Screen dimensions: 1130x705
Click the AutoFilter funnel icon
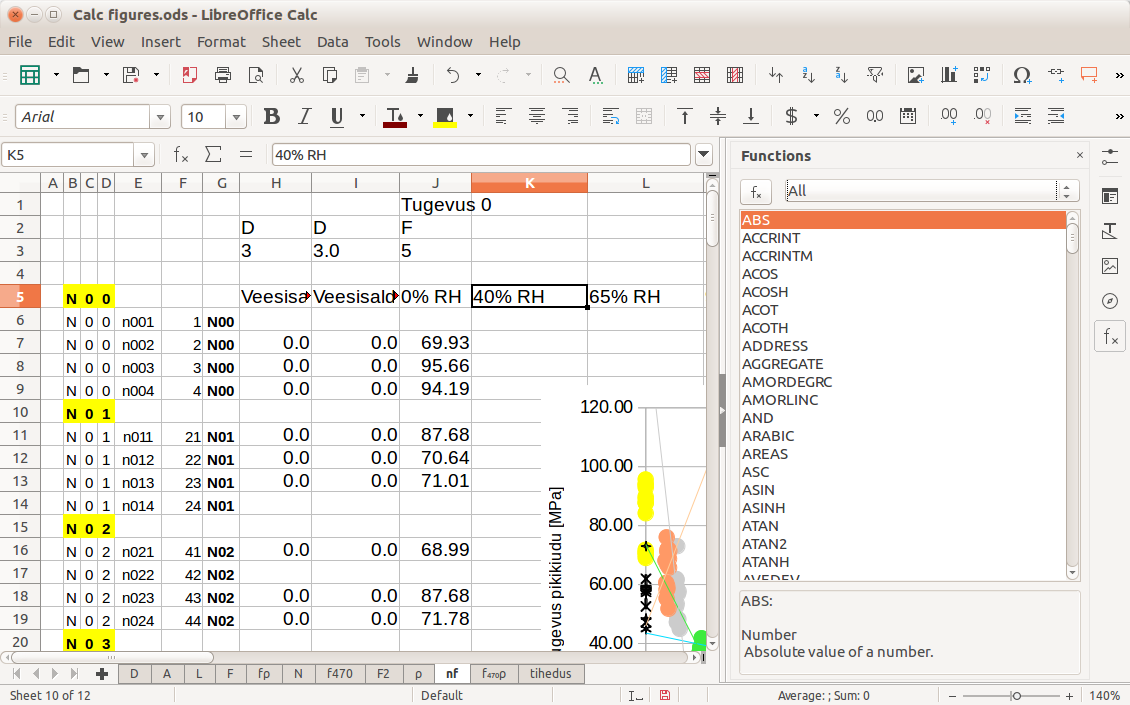[874, 75]
